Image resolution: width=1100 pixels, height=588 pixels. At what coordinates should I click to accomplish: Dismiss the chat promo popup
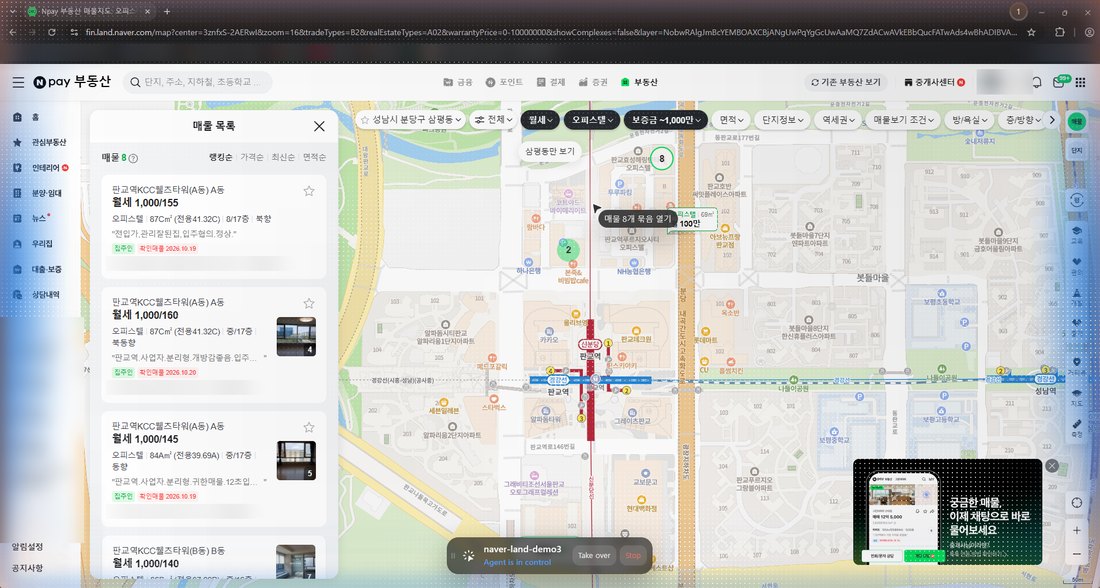tap(1052, 465)
